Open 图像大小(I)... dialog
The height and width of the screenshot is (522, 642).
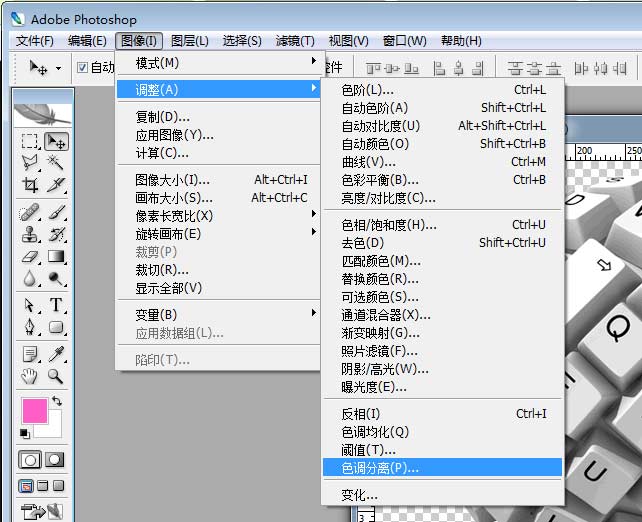(x=218, y=179)
